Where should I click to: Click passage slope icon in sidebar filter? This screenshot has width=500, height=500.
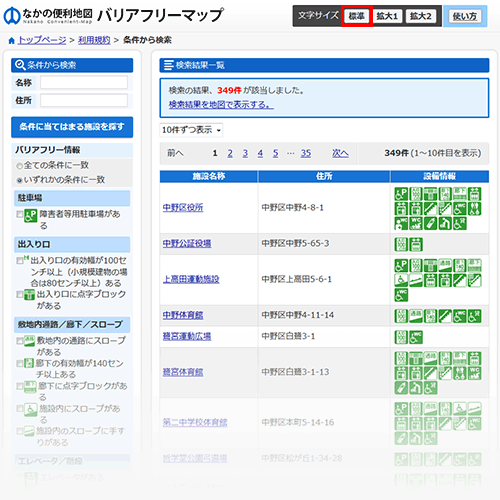[x=29, y=341]
